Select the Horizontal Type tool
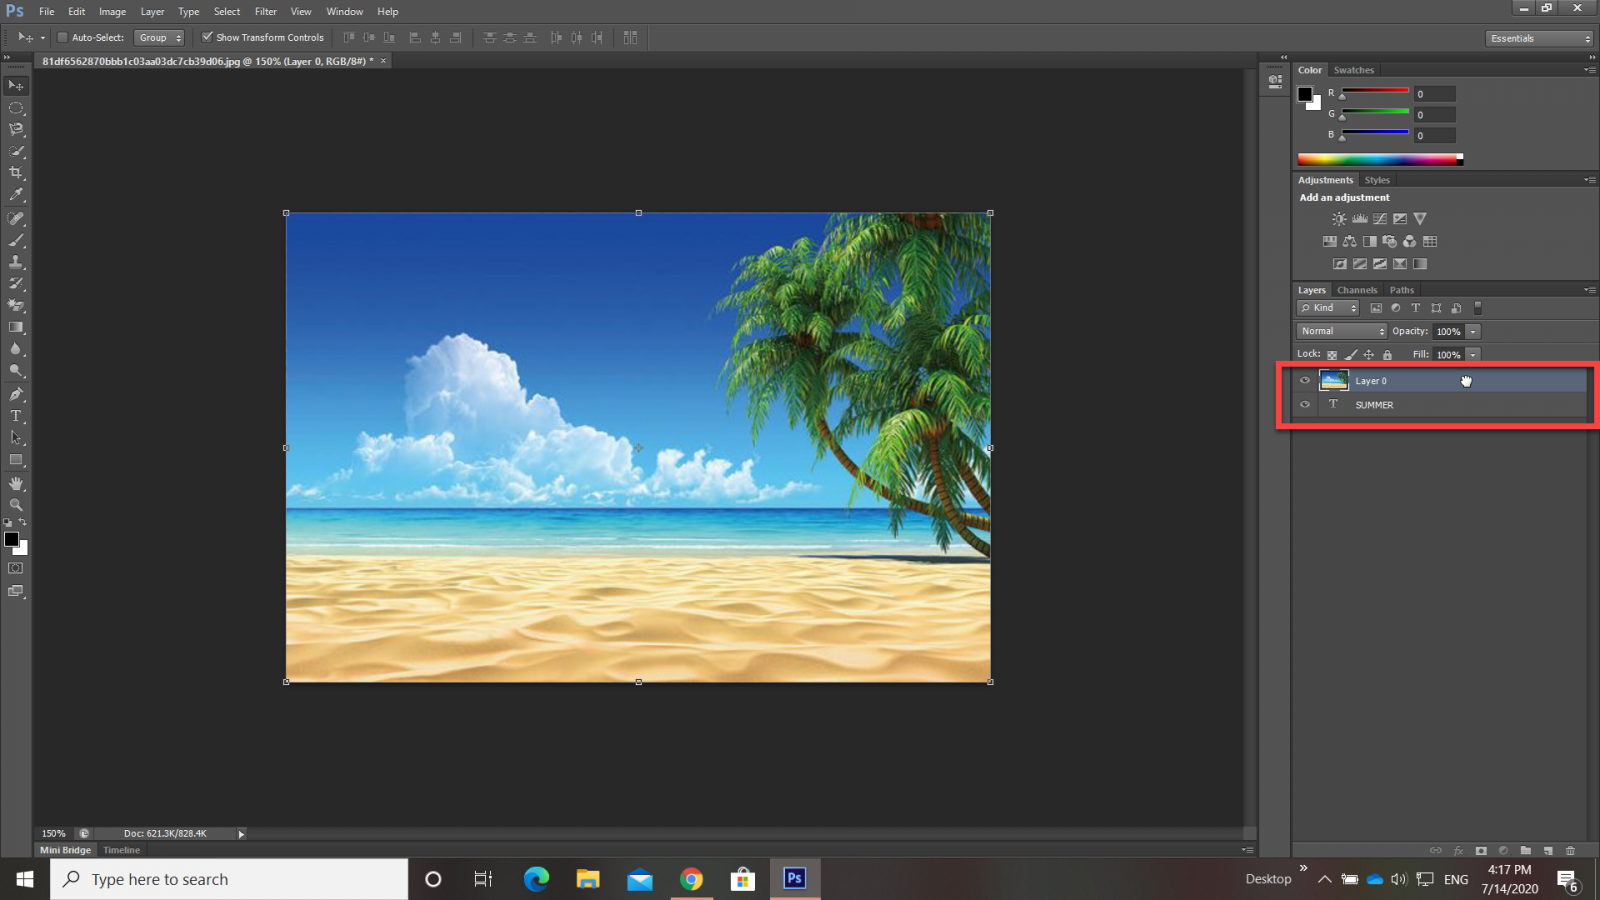 pos(16,416)
